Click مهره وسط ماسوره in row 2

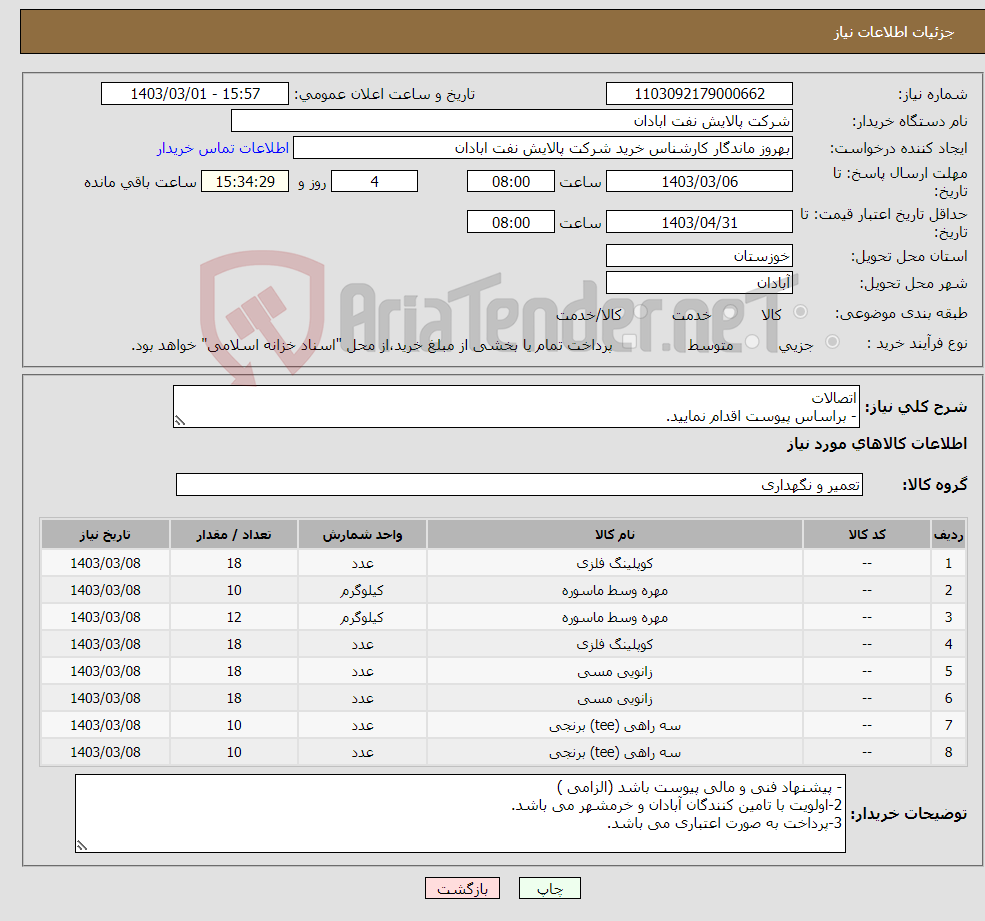click(615, 591)
